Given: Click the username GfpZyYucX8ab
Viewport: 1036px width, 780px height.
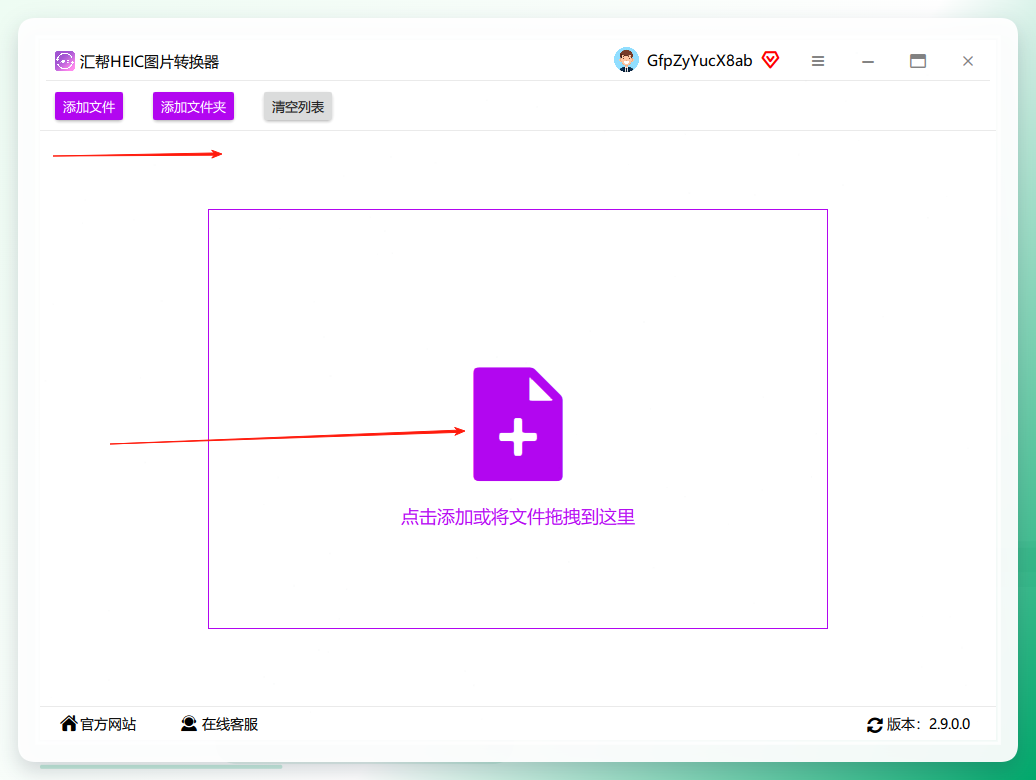Looking at the screenshot, I should [x=699, y=61].
